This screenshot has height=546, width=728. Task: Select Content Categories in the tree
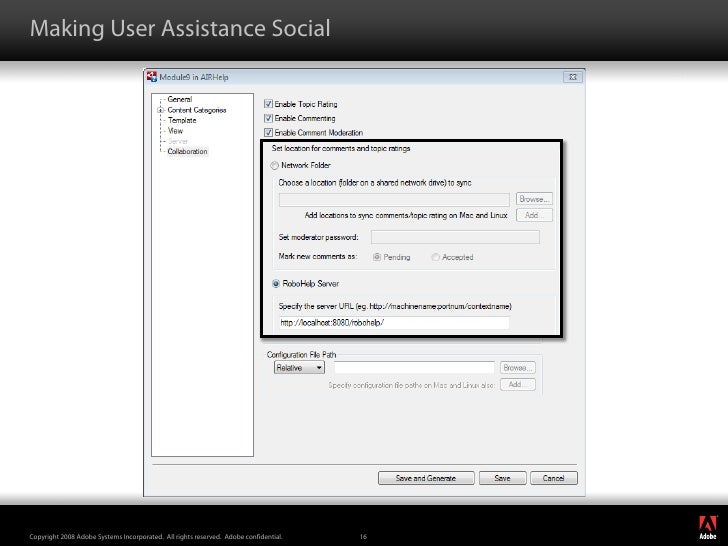(197, 110)
